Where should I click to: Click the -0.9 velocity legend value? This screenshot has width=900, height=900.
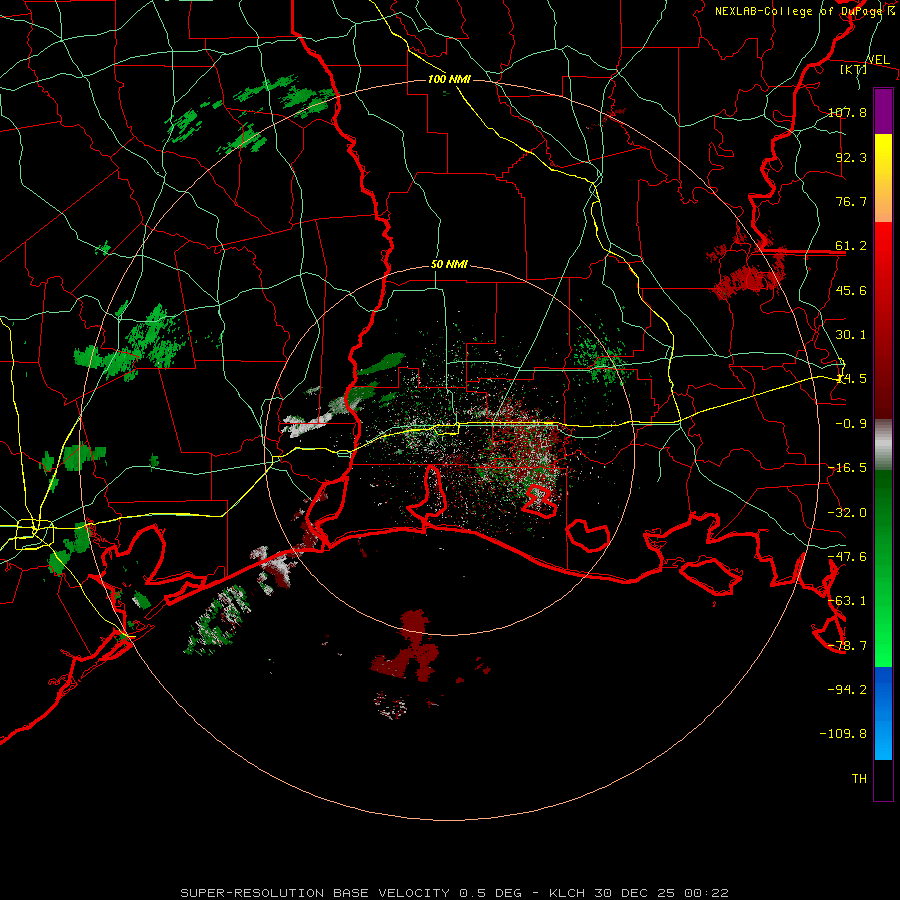[x=851, y=424]
